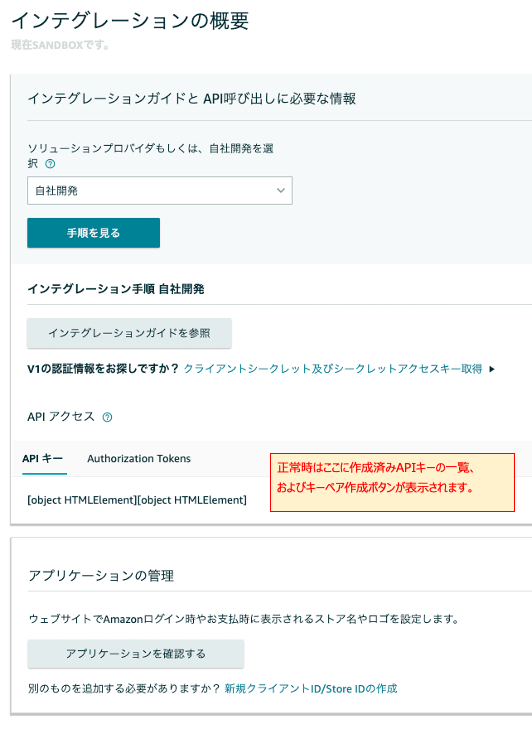This screenshot has height=729, width=532.
Task: Open help icon beside solution provider label
Action: click(50, 164)
